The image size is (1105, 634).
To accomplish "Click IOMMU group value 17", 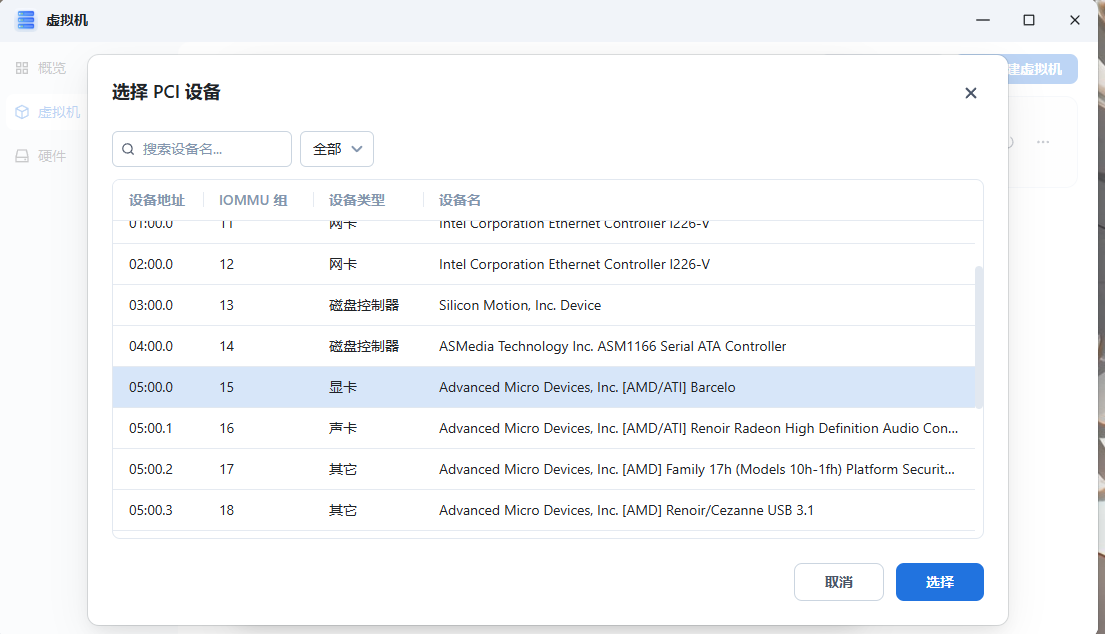I will 226,469.
